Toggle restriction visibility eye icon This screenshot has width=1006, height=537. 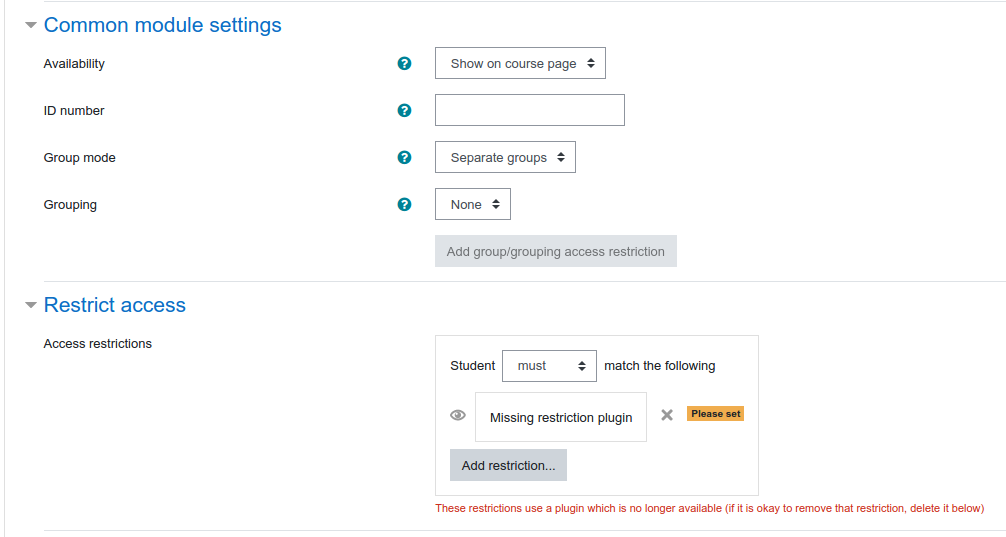point(458,415)
